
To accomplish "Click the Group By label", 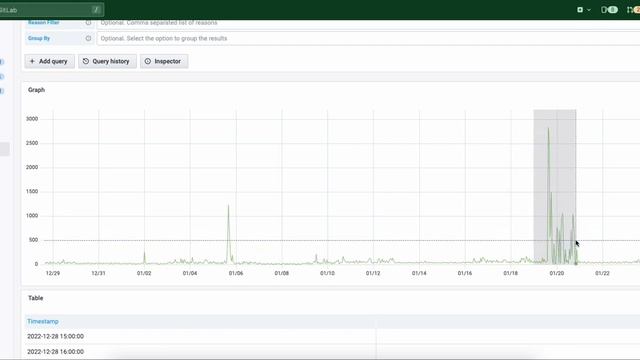I will coord(39,38).
